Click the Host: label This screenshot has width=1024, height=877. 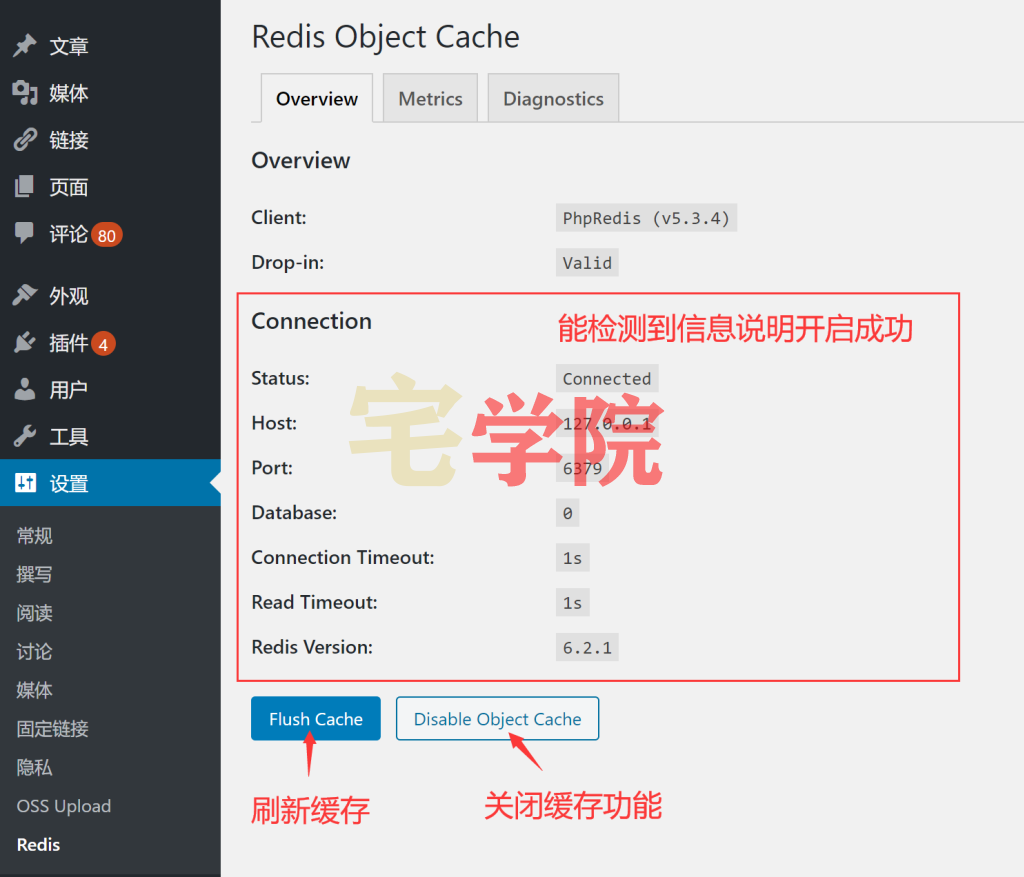274,423
